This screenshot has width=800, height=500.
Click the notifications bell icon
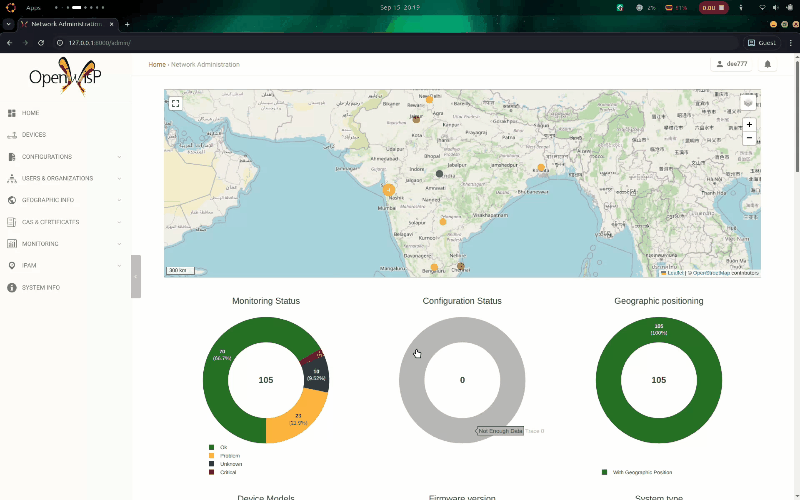767,64
